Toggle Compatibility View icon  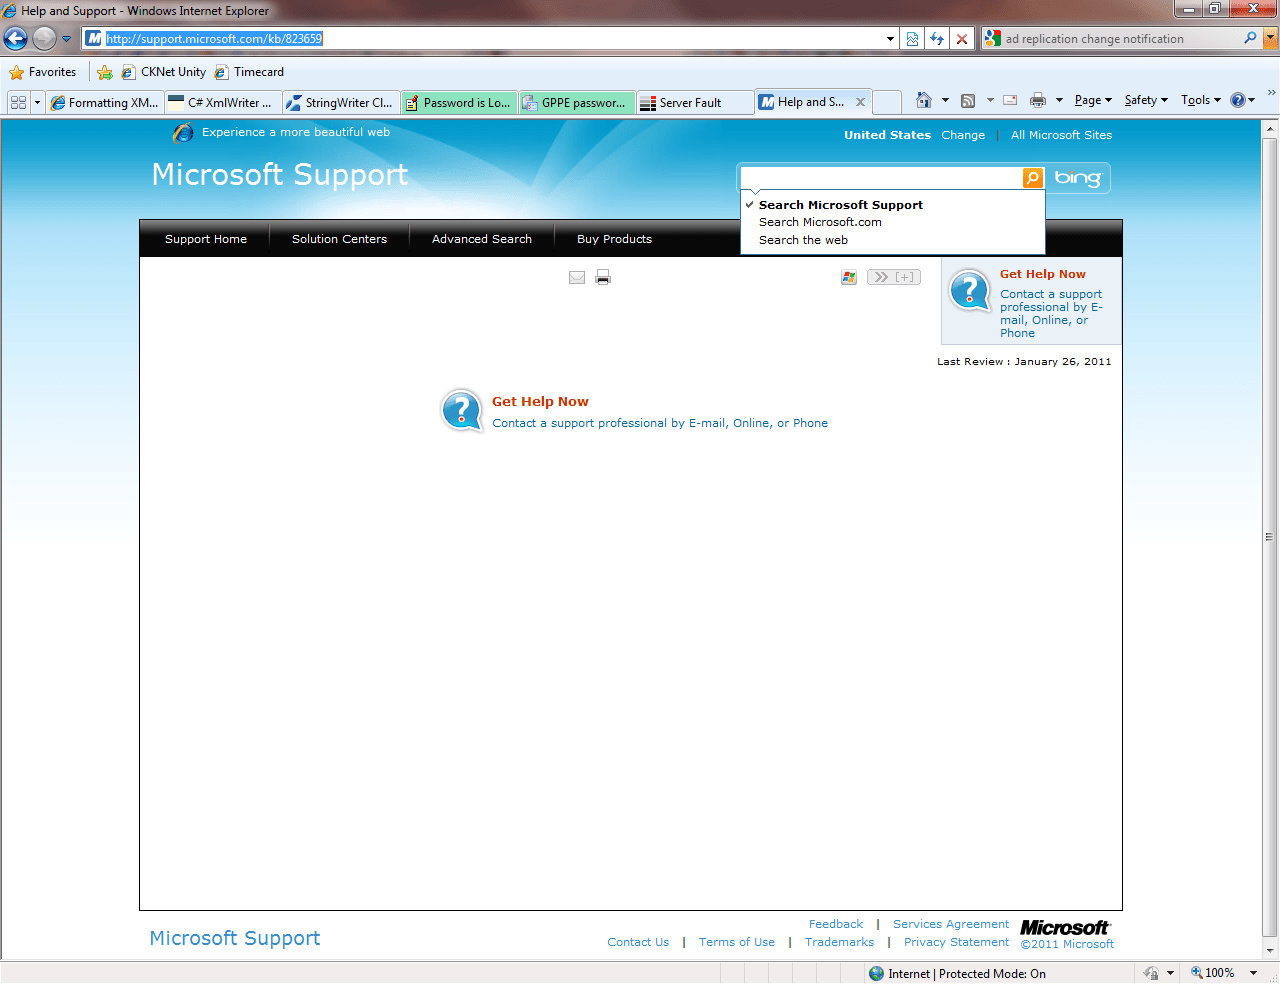tap(912, 39)
